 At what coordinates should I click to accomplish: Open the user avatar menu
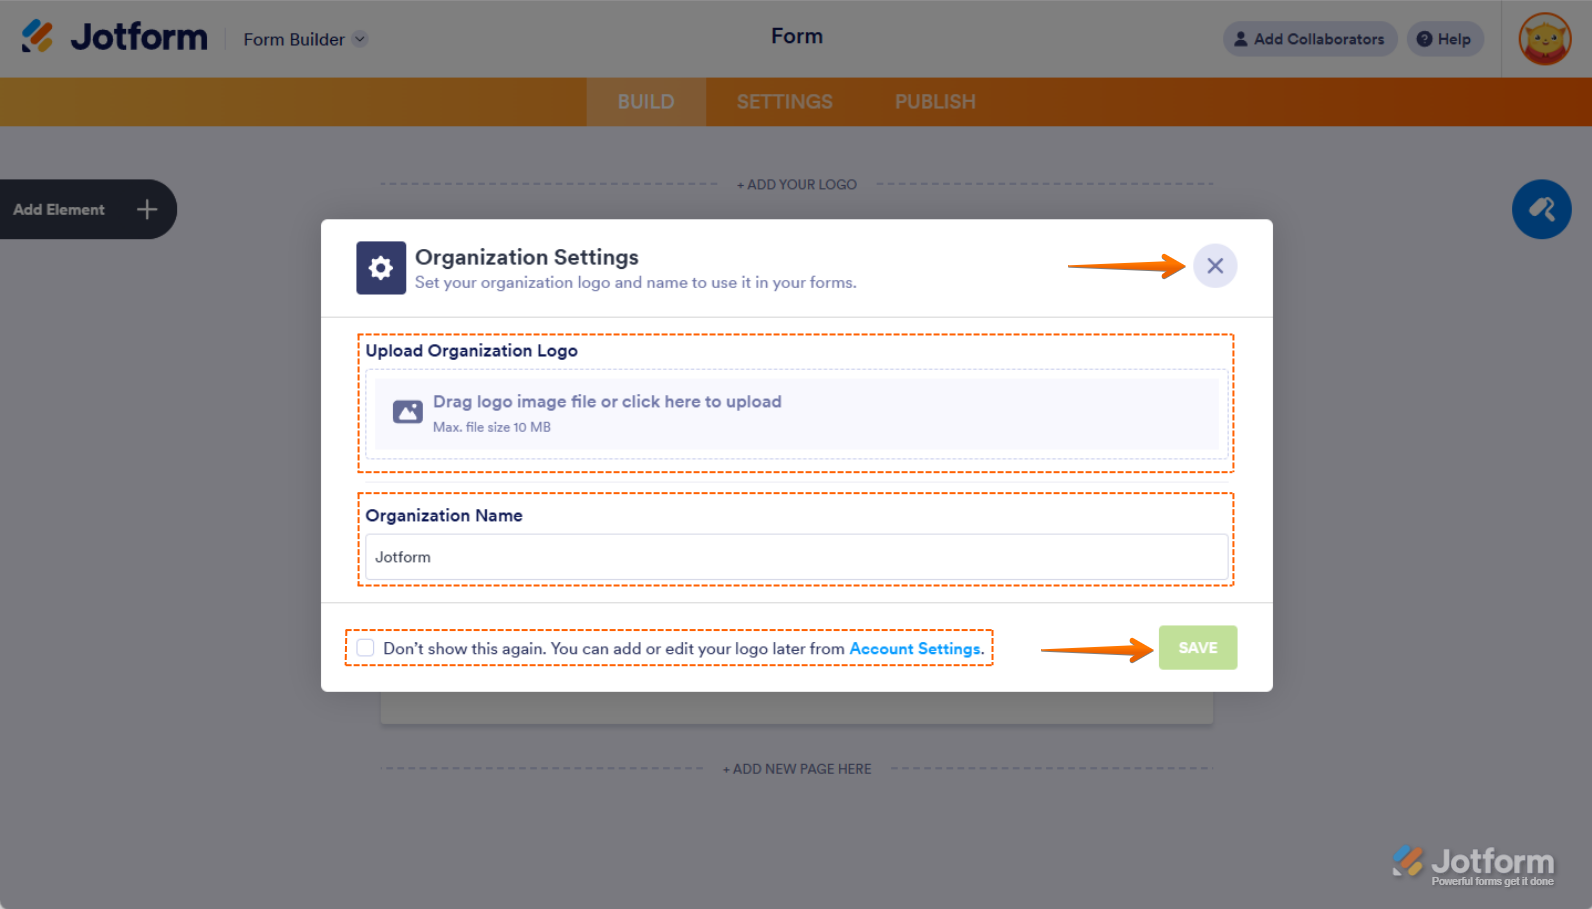point(1544,39)
